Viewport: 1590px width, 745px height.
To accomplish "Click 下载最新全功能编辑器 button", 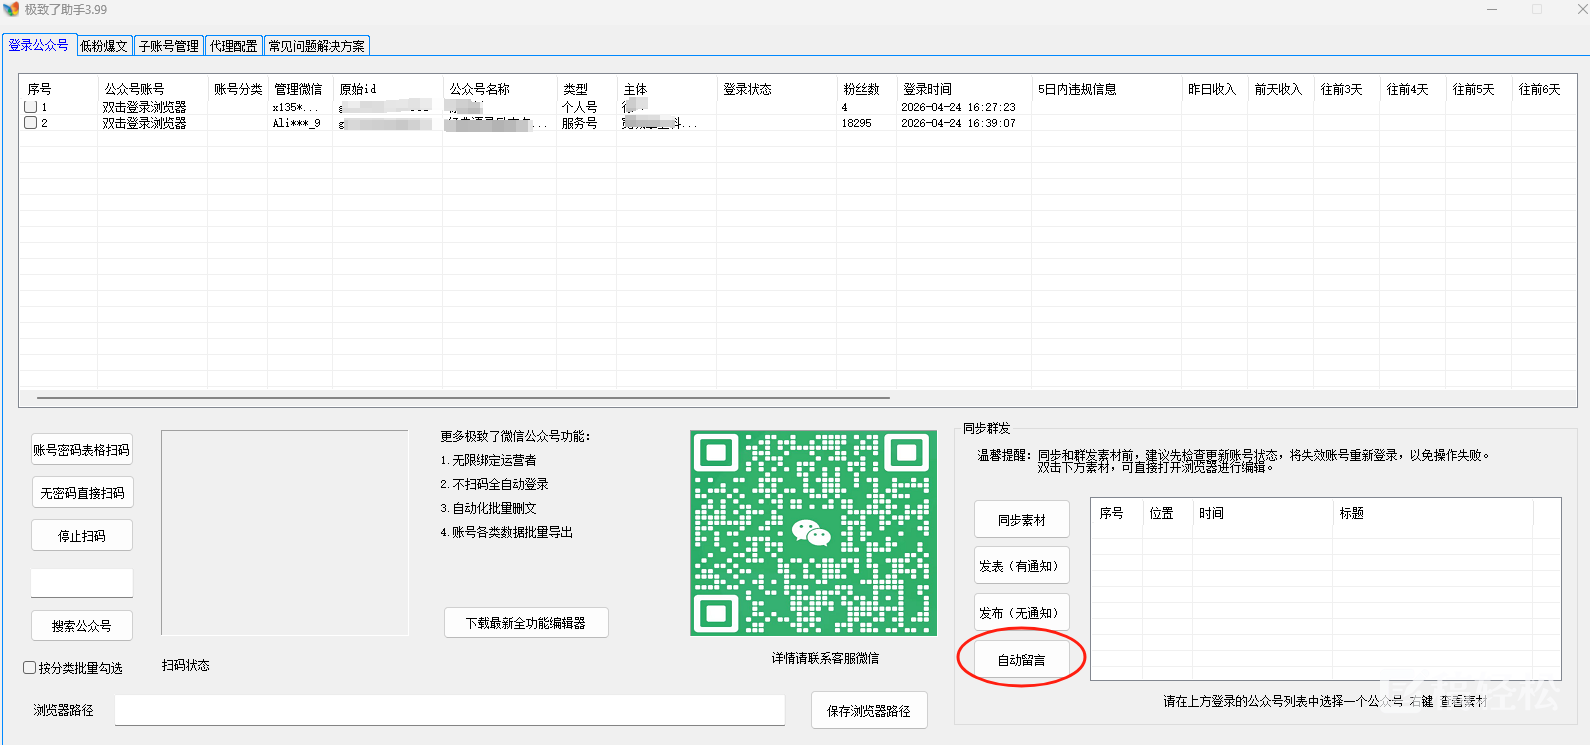I will (x=526, y=623).
